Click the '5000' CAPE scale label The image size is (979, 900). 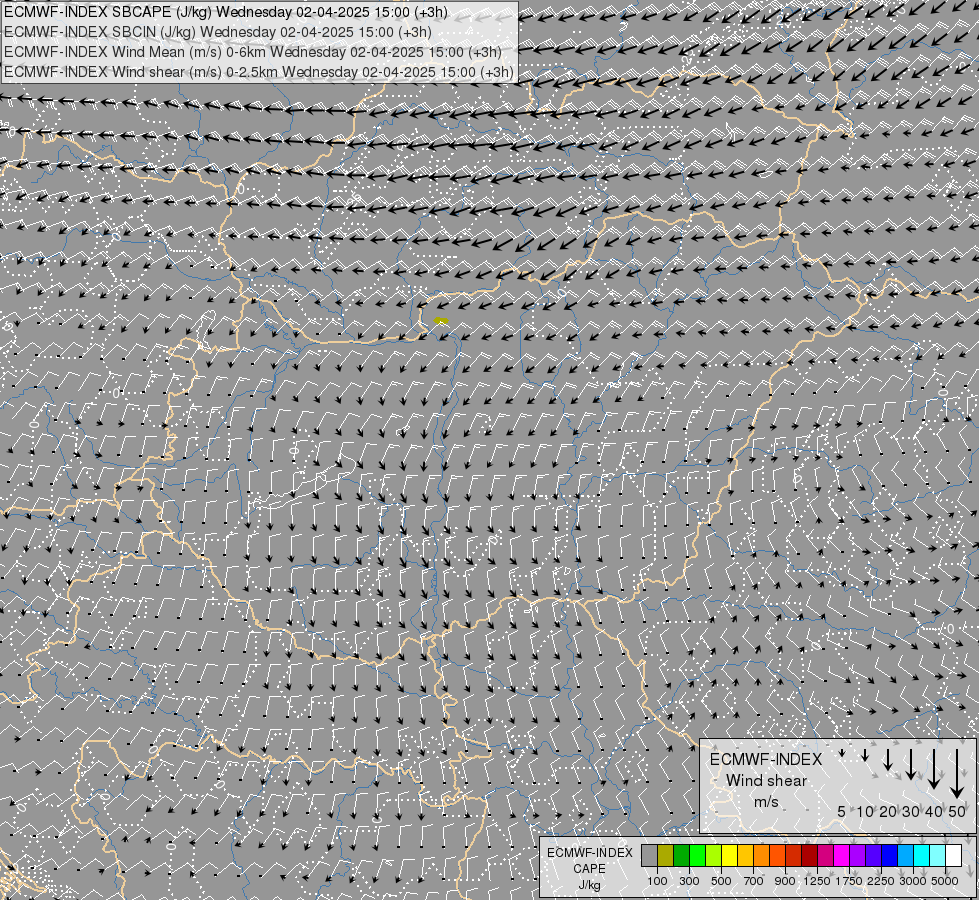945,881
